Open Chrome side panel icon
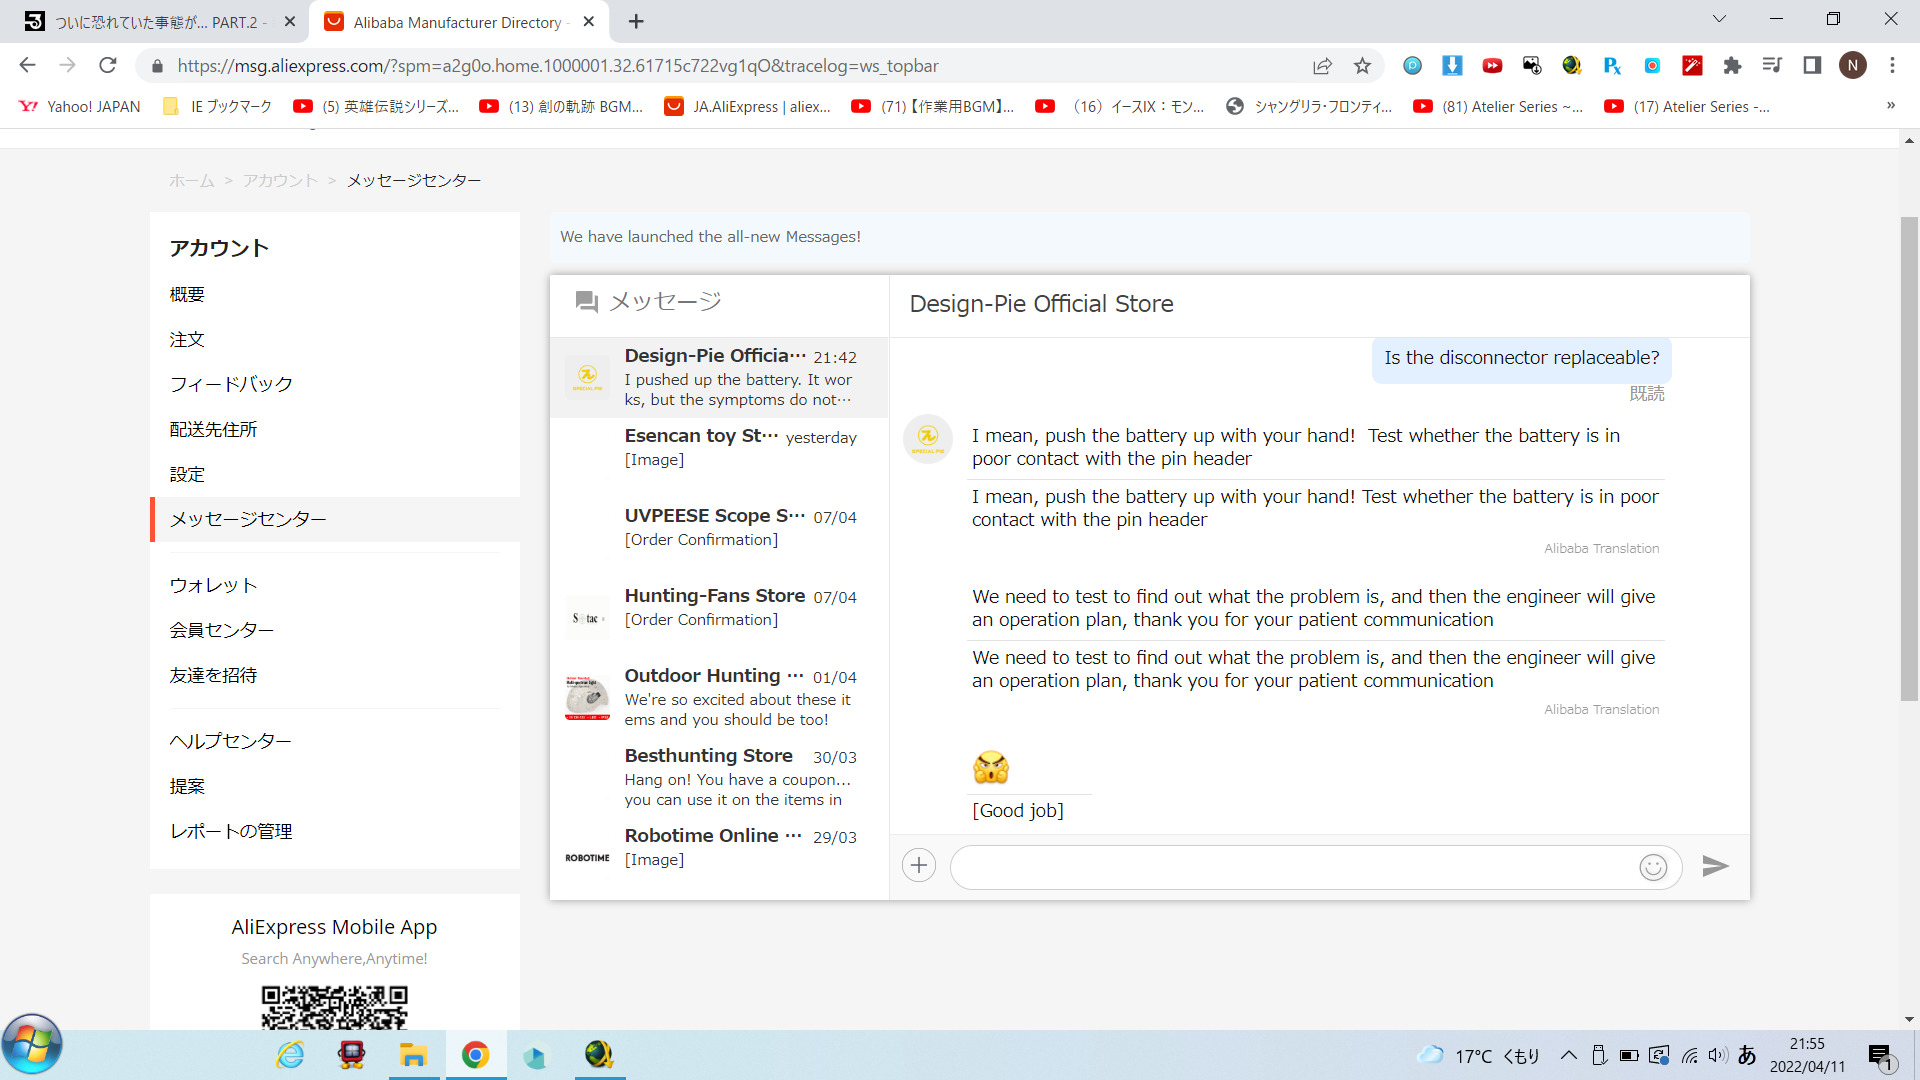Image resolution: width=1920 pixels, height=1080 pixels. [1812, 66]
